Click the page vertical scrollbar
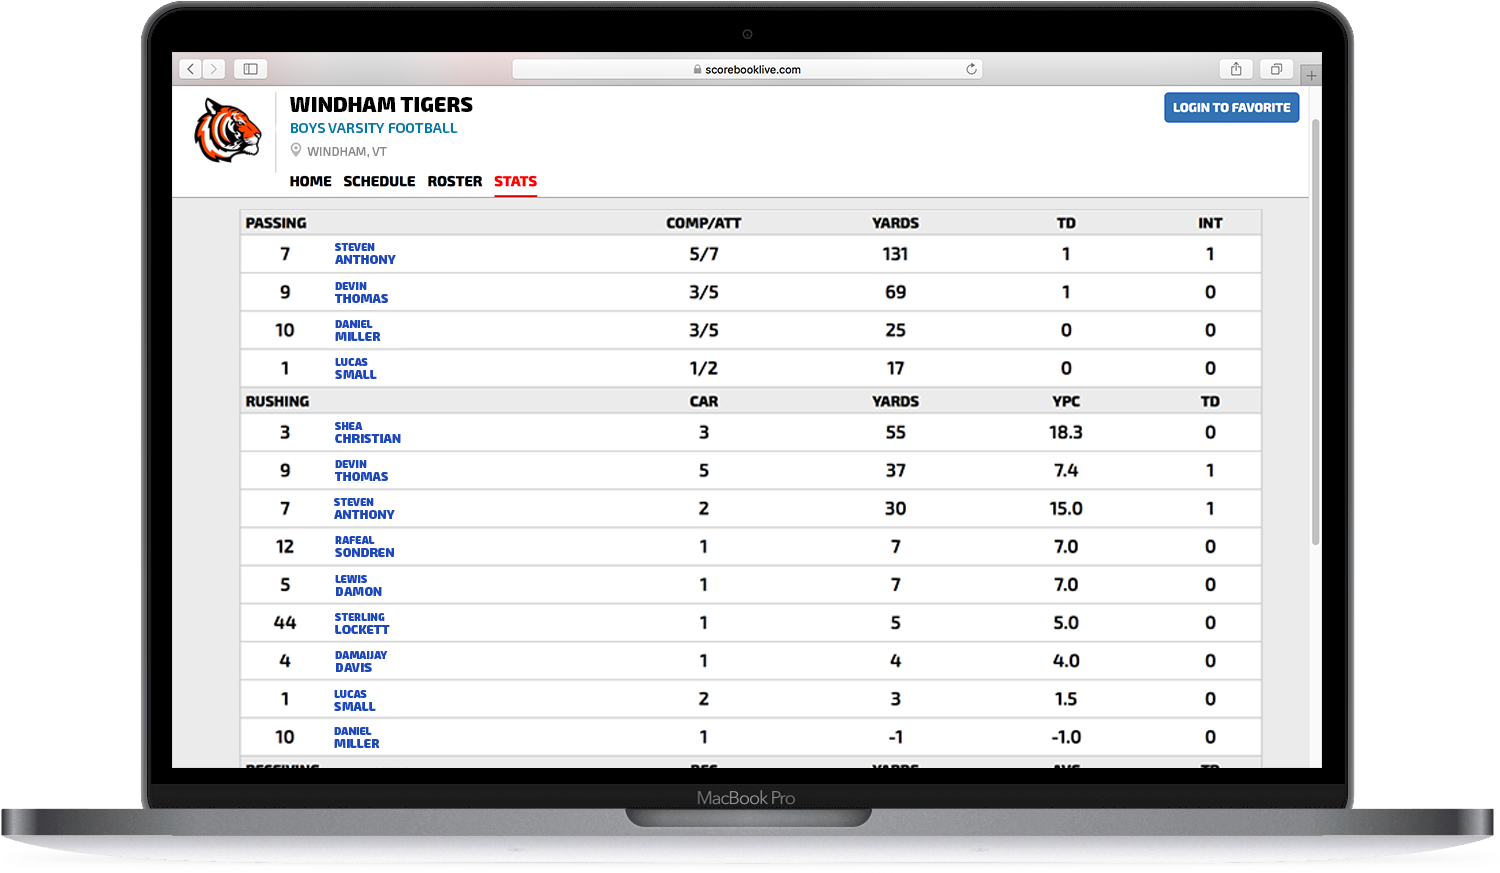Image resolution: width=1500 pixels, height=873 pixels. coord(1315,330)
